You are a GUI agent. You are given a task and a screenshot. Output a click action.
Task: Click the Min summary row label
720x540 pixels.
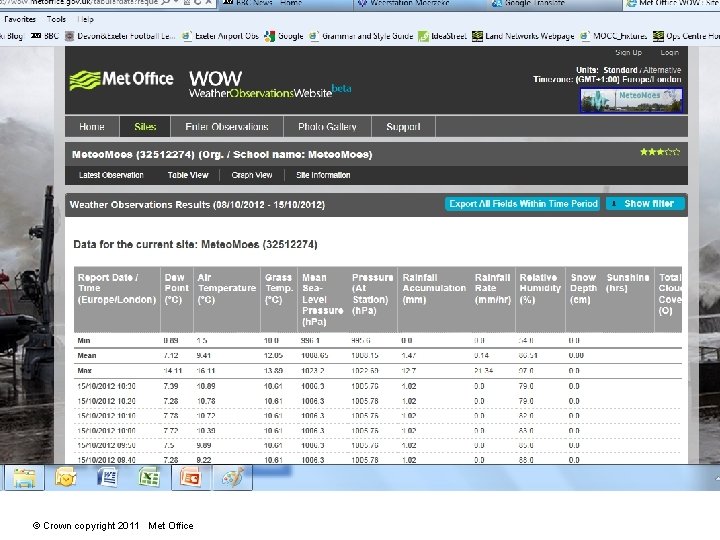point(84,341)
